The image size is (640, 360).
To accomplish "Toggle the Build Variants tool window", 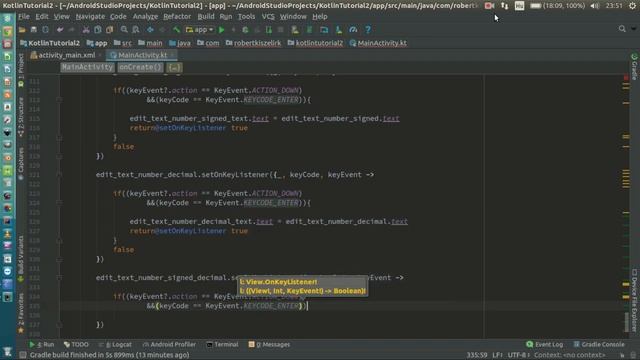I will 21,258.
